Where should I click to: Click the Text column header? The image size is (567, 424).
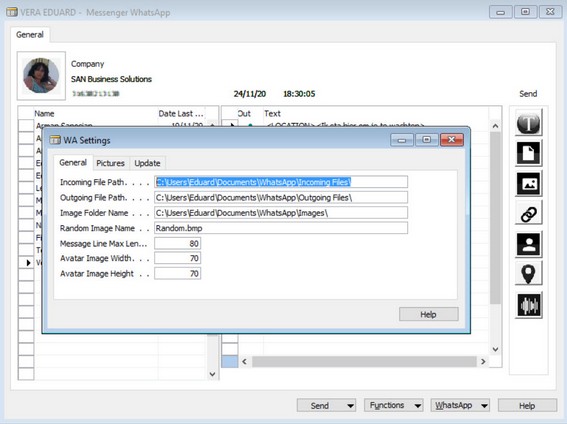[273, 114]
